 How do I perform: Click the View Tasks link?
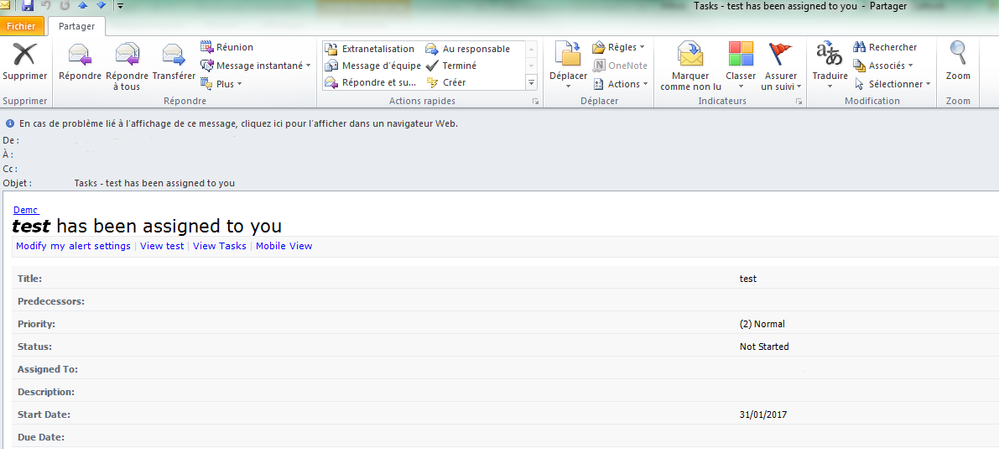click(220, 246)
